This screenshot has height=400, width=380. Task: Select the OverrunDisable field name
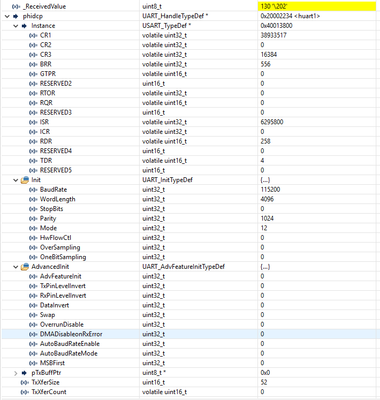click(62, 325)
